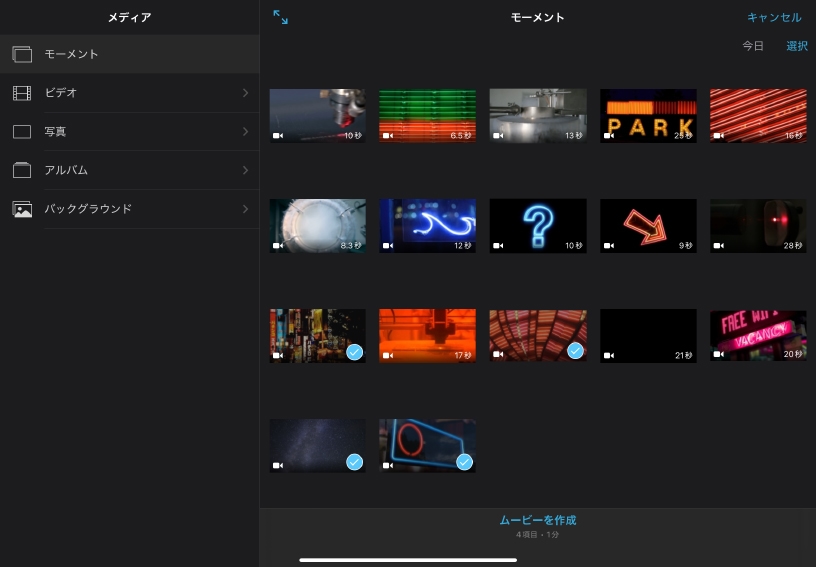This screenshot has width=816, height=567.
Task: Click the Moments stack icon in sidebar
Action: point(22,54)
